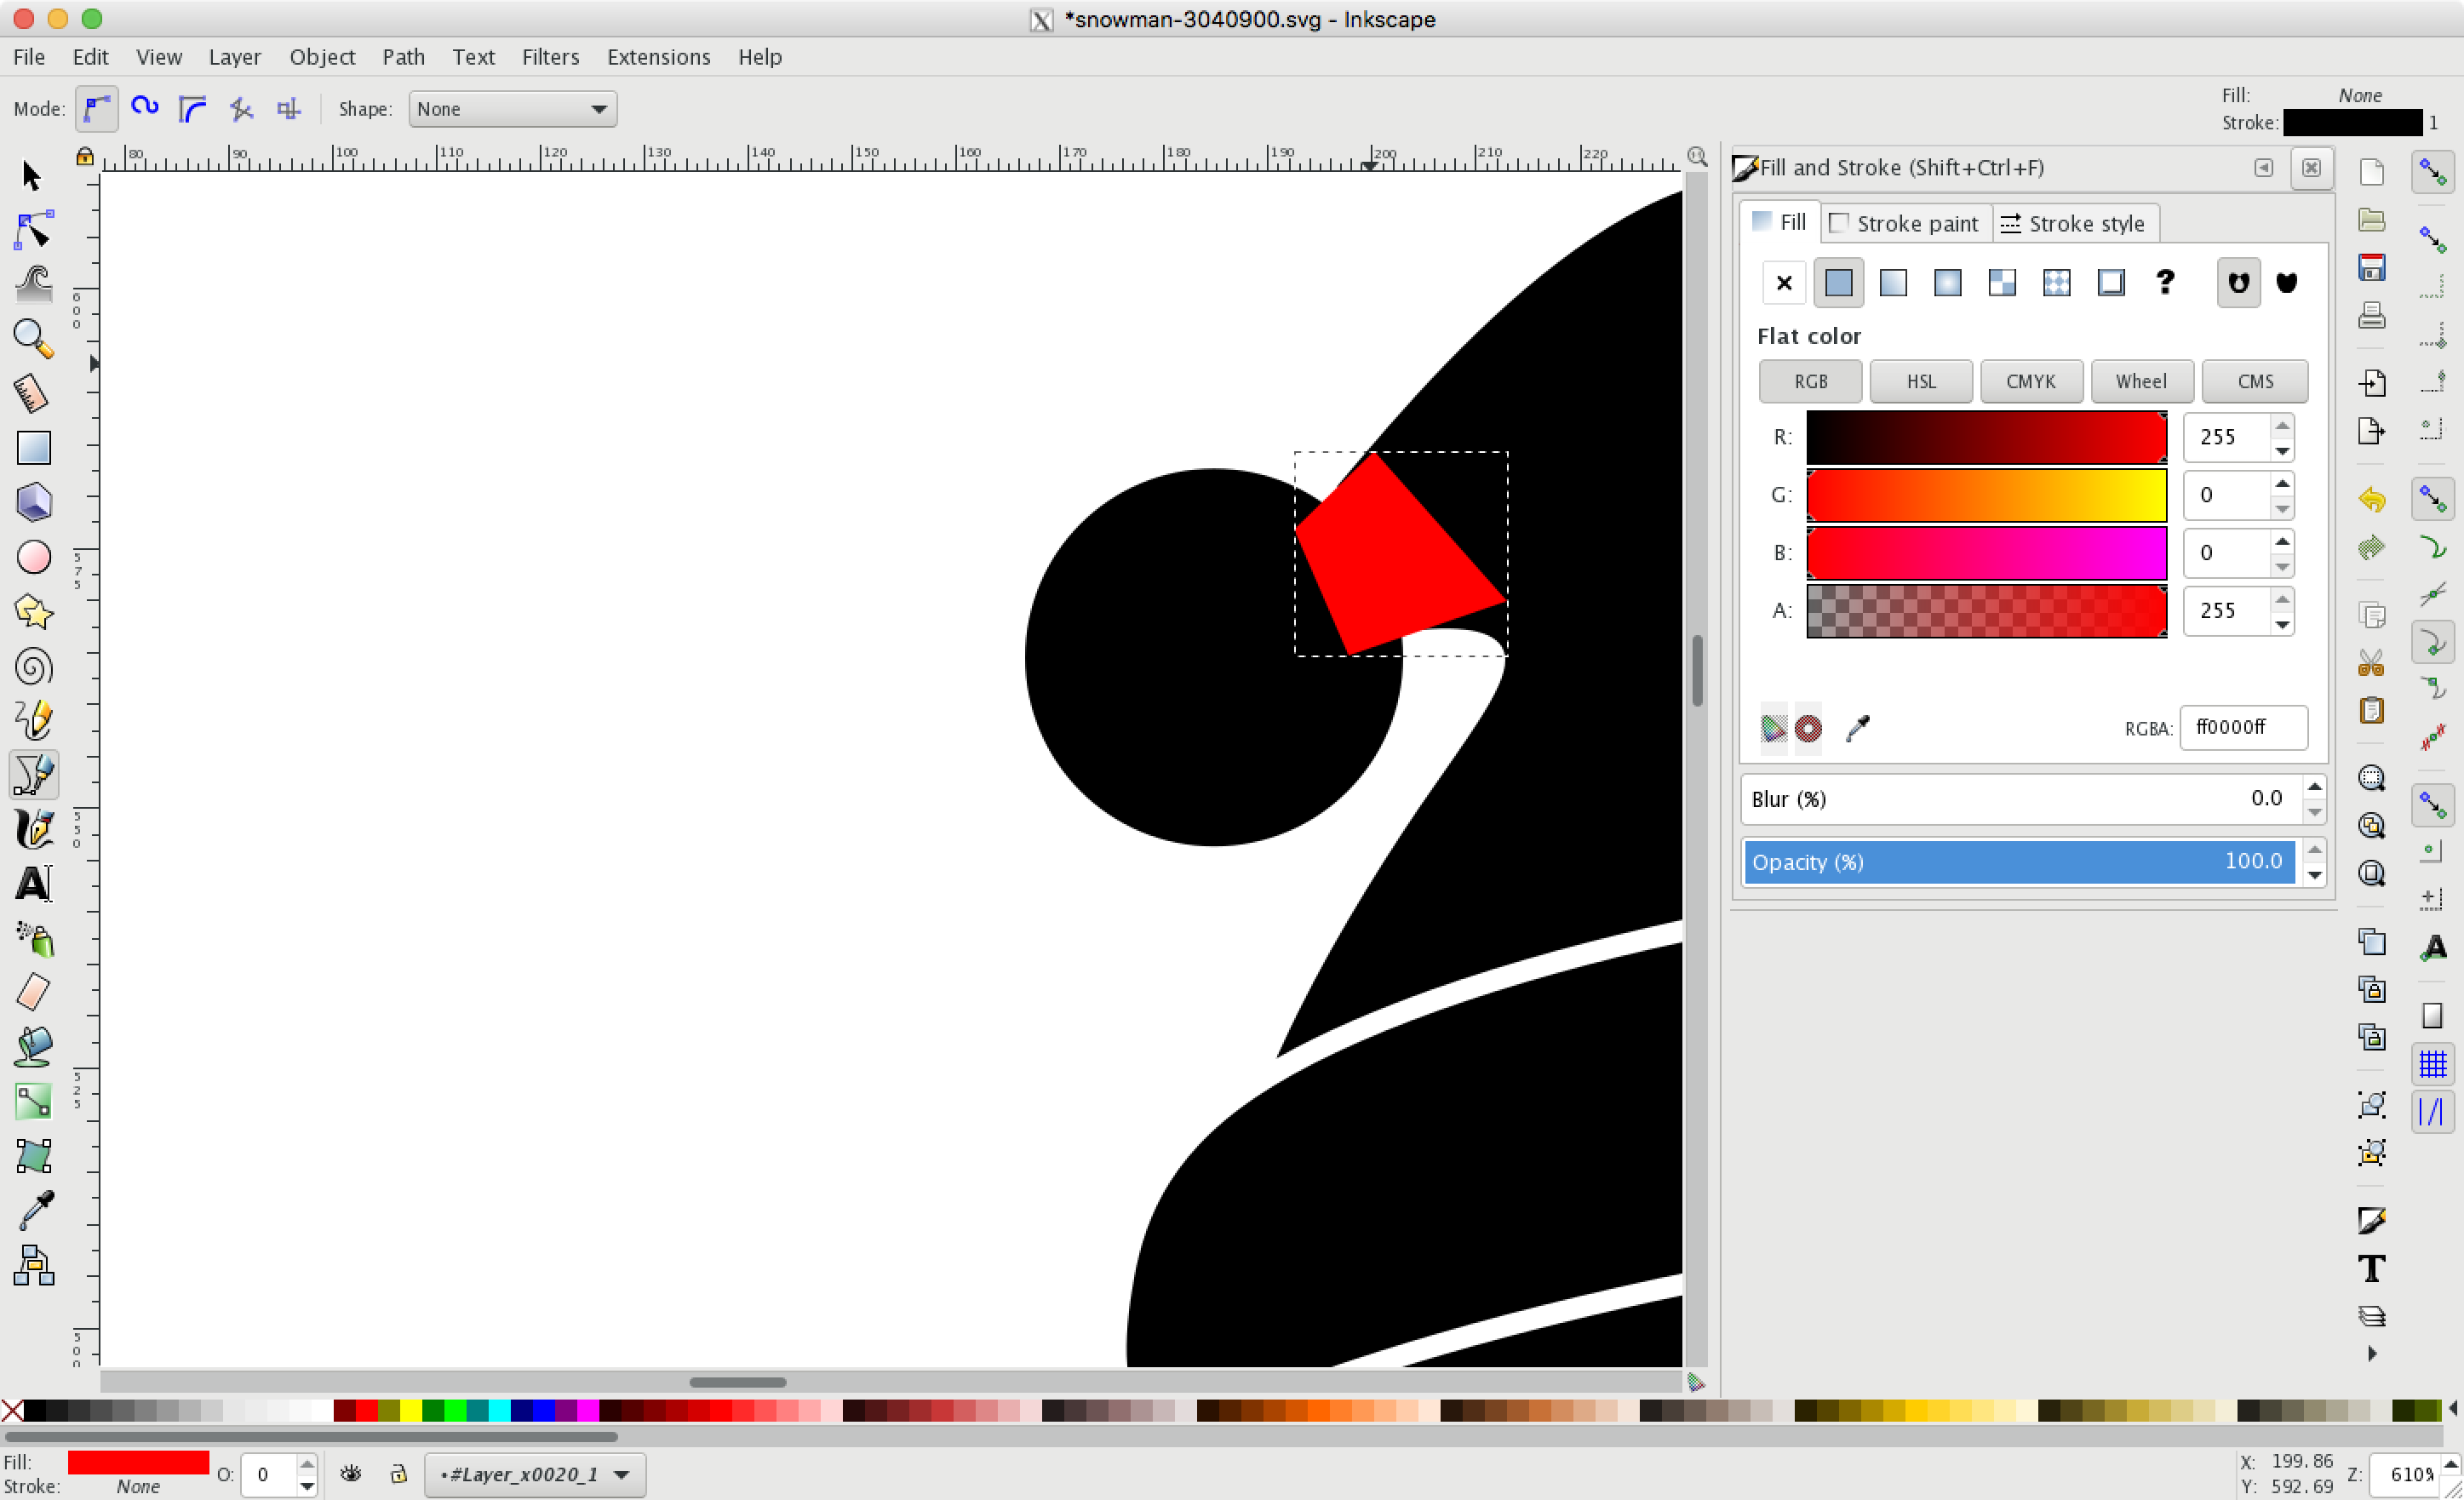2464x1500 pixels.
Task: Select the Zoom magnifier tool
Action: [33, 339]
